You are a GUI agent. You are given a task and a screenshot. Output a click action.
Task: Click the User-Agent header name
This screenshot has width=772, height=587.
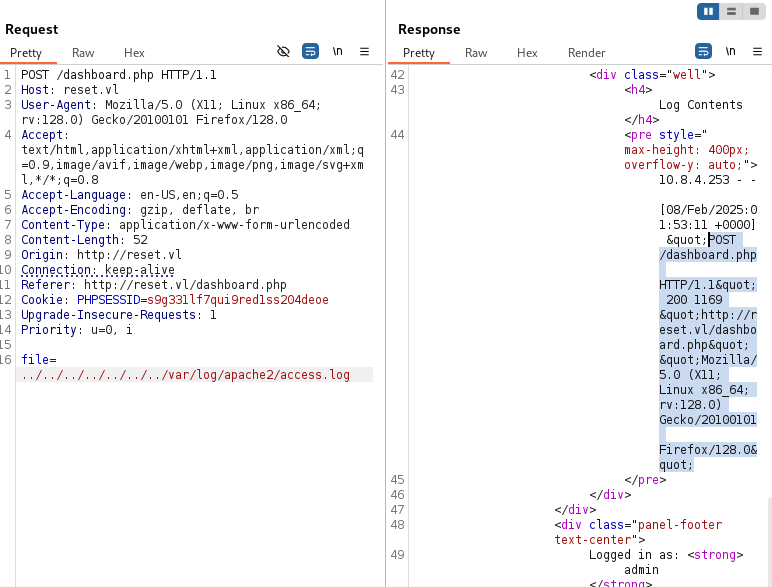pos(56,105)
